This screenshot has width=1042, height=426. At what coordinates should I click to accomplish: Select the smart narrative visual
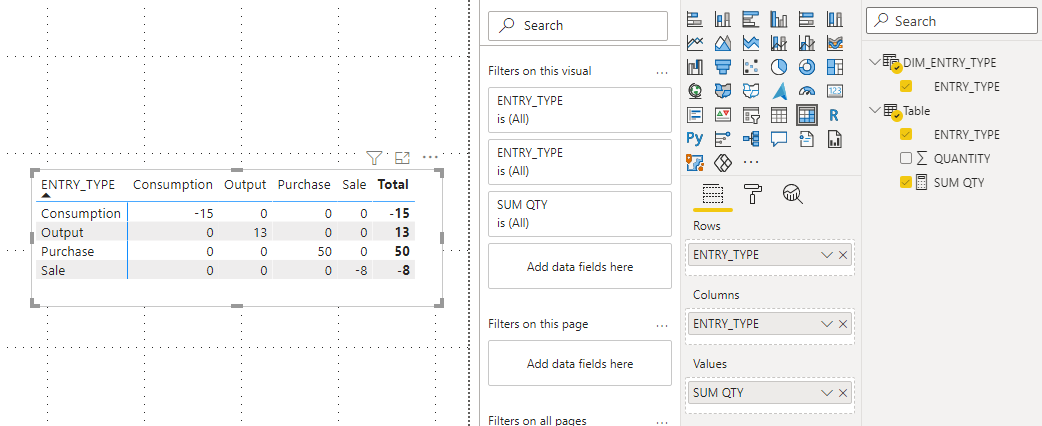807,138
